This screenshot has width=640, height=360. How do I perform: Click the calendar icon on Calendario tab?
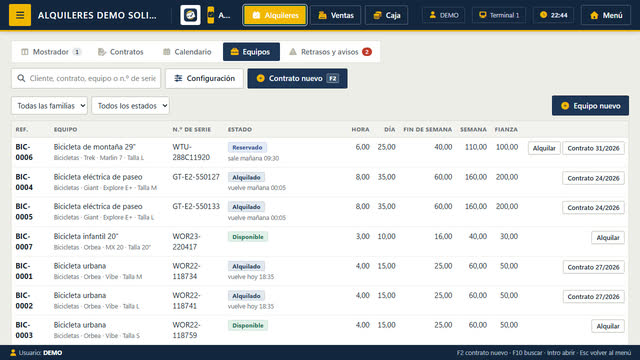(x=167, y=52)
